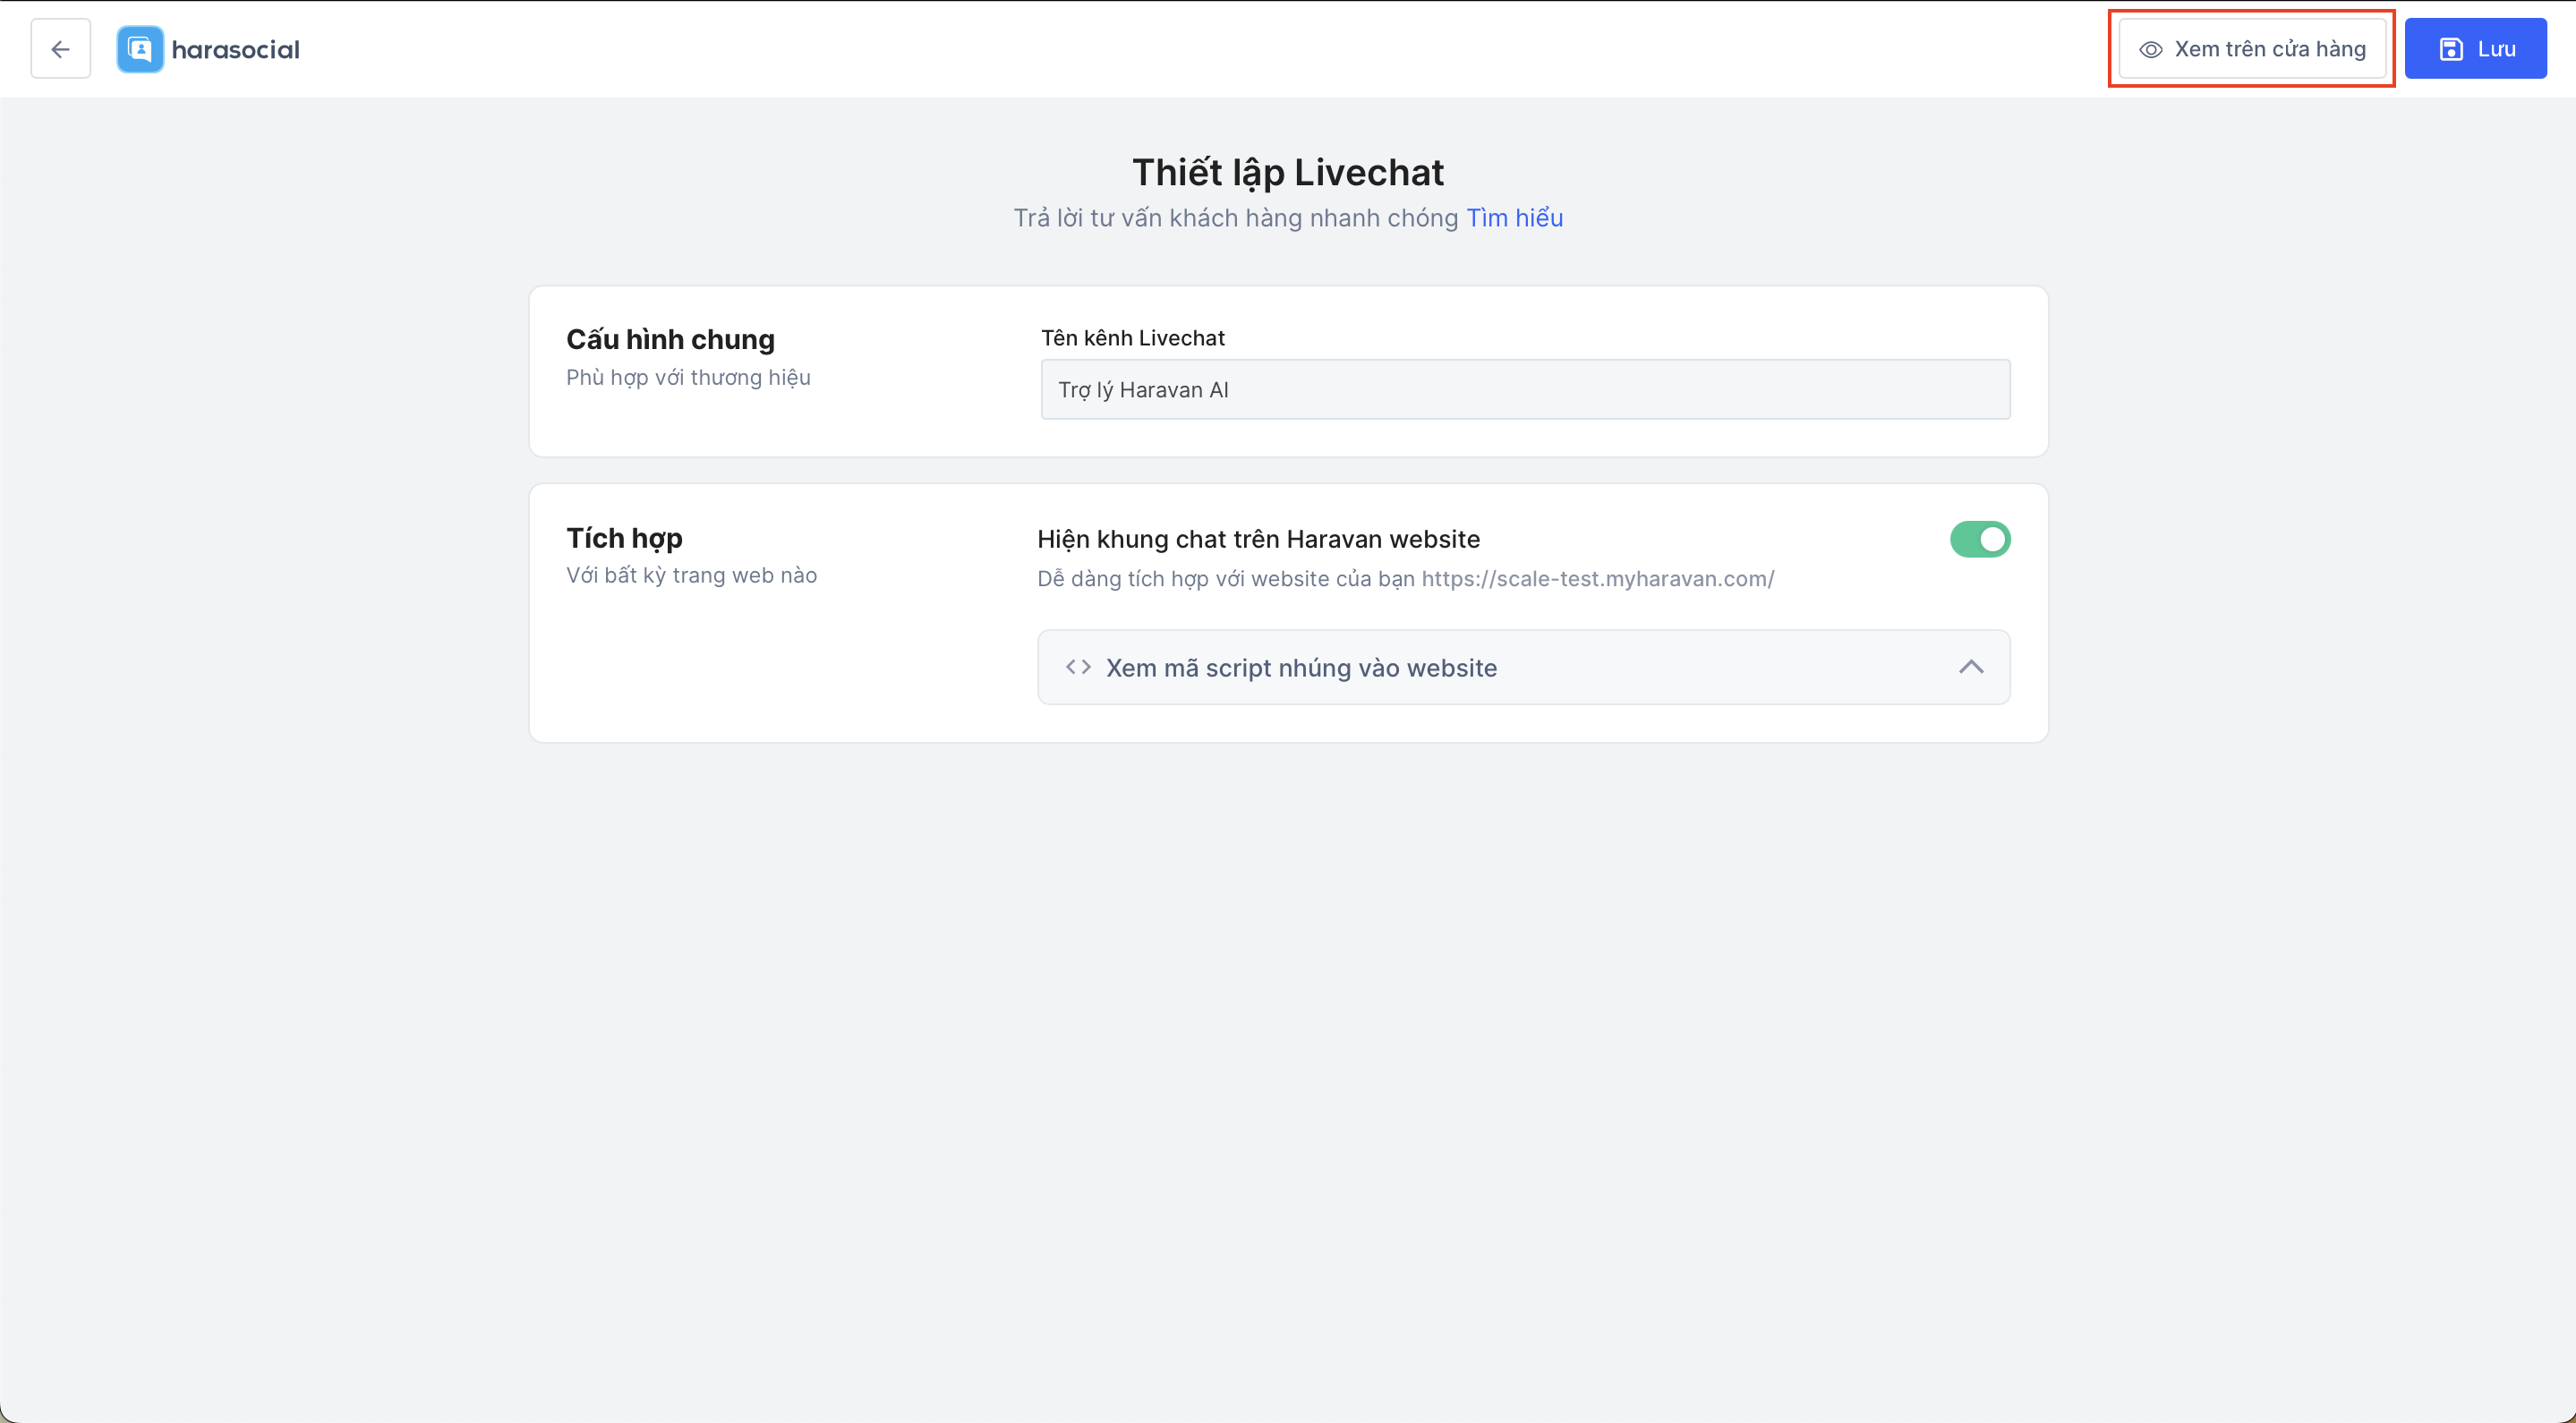Click the harasocial brand name text
Screen dimensions: 2576x1423
(x=235, y=50)
